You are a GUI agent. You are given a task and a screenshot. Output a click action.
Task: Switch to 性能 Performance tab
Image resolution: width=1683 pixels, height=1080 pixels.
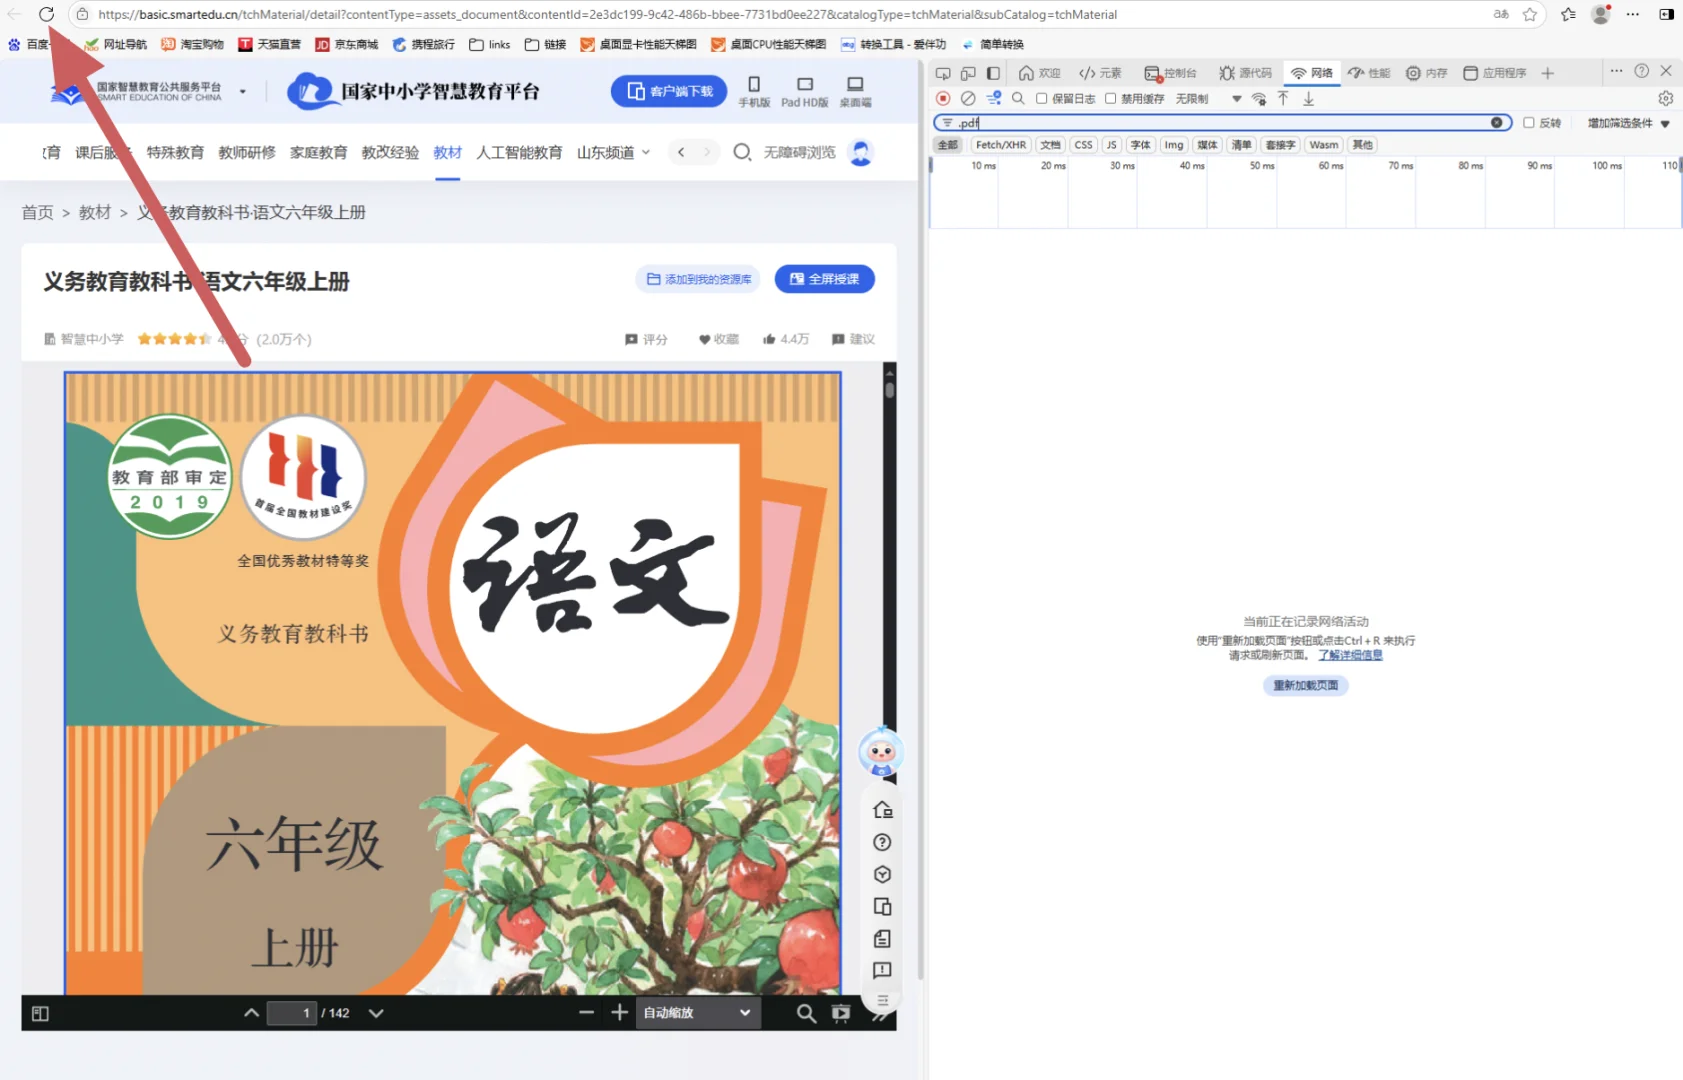pos(1368,73)
